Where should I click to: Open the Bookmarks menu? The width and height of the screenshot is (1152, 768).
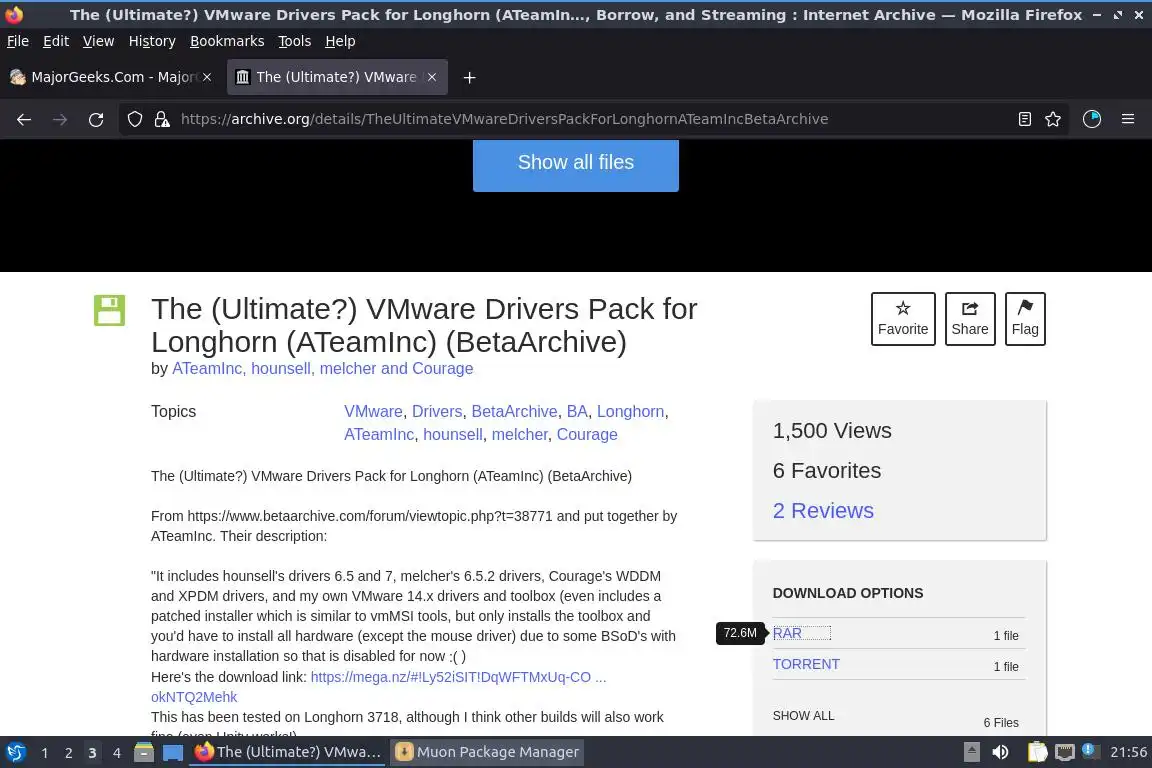point(227,41)
